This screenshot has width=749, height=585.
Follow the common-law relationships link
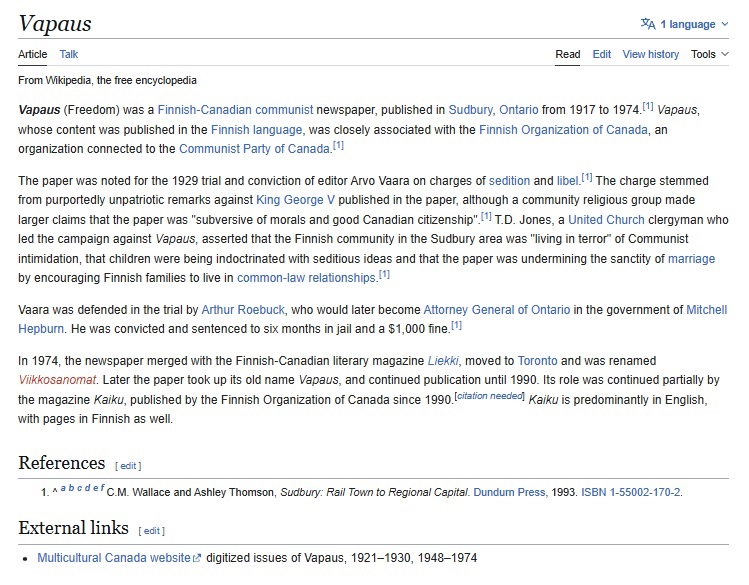tap(306, 278)
